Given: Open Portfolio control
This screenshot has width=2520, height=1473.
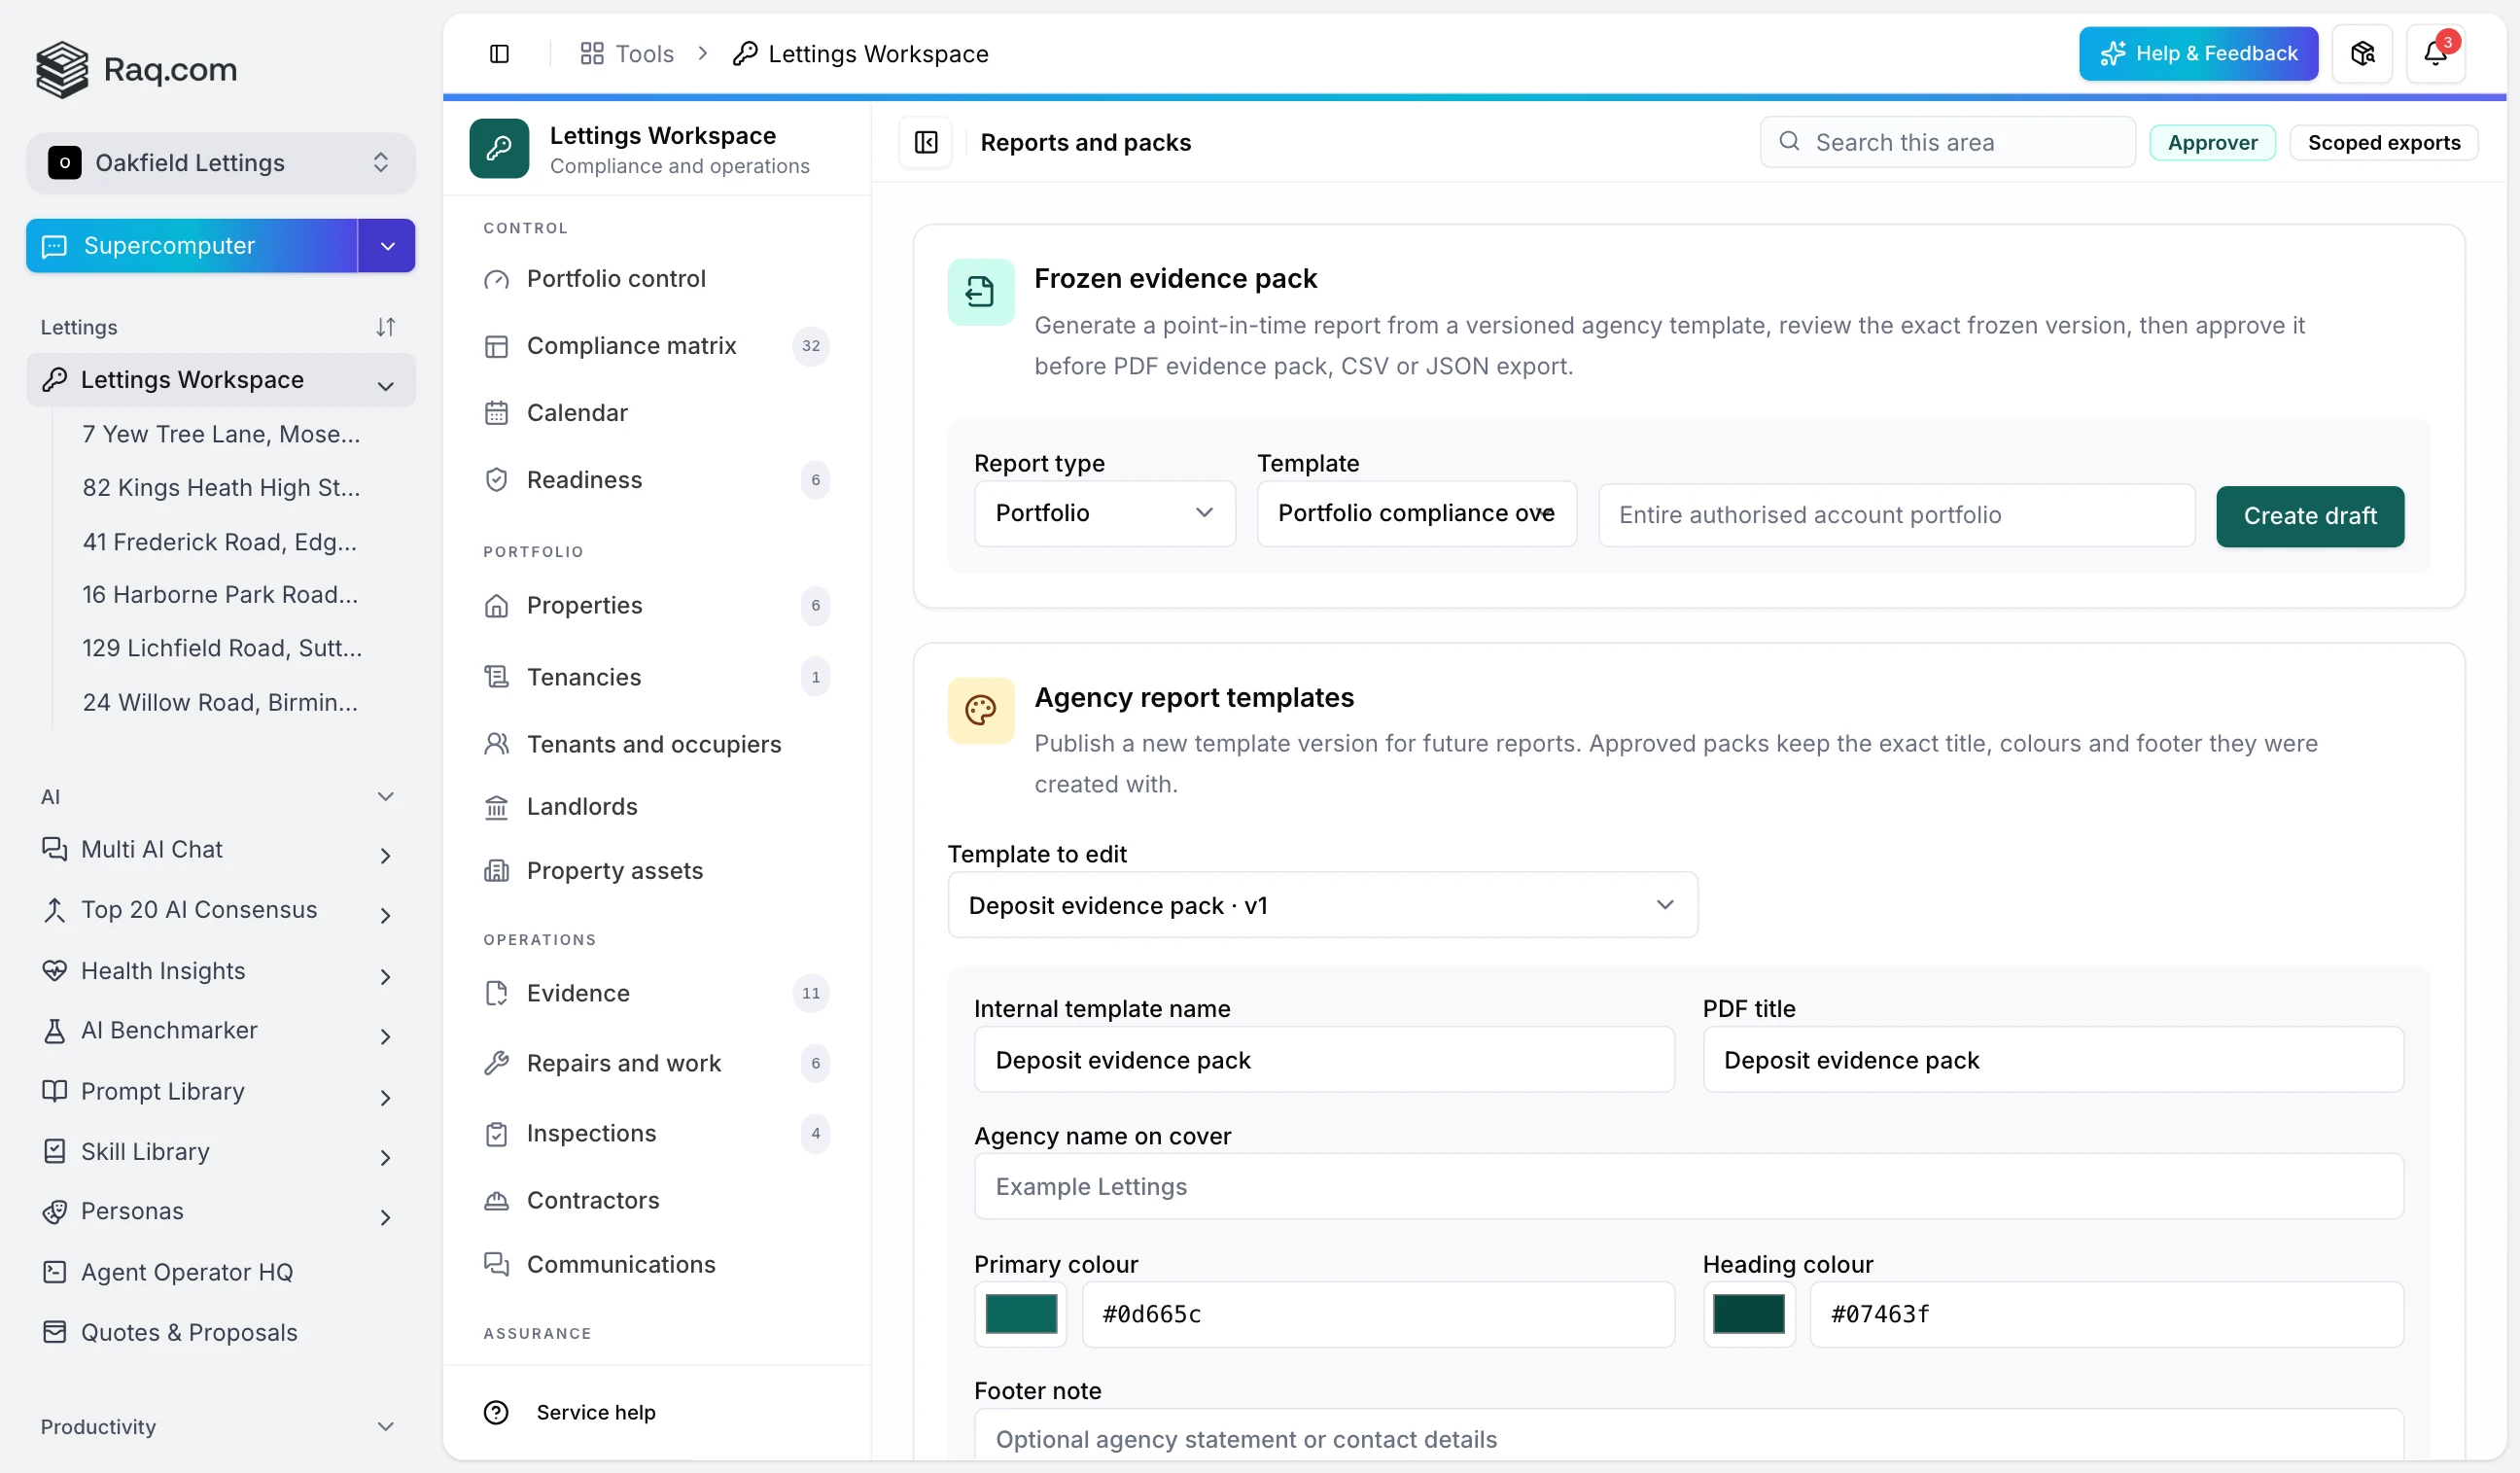Looking at the screenshot, I should coord(656,279).
